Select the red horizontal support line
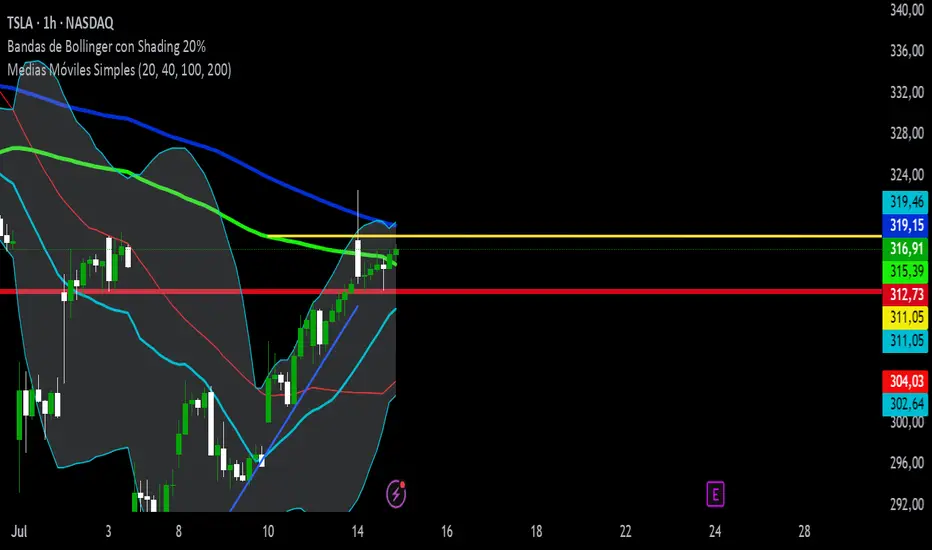The image size is (932, 550). (440, 291)
